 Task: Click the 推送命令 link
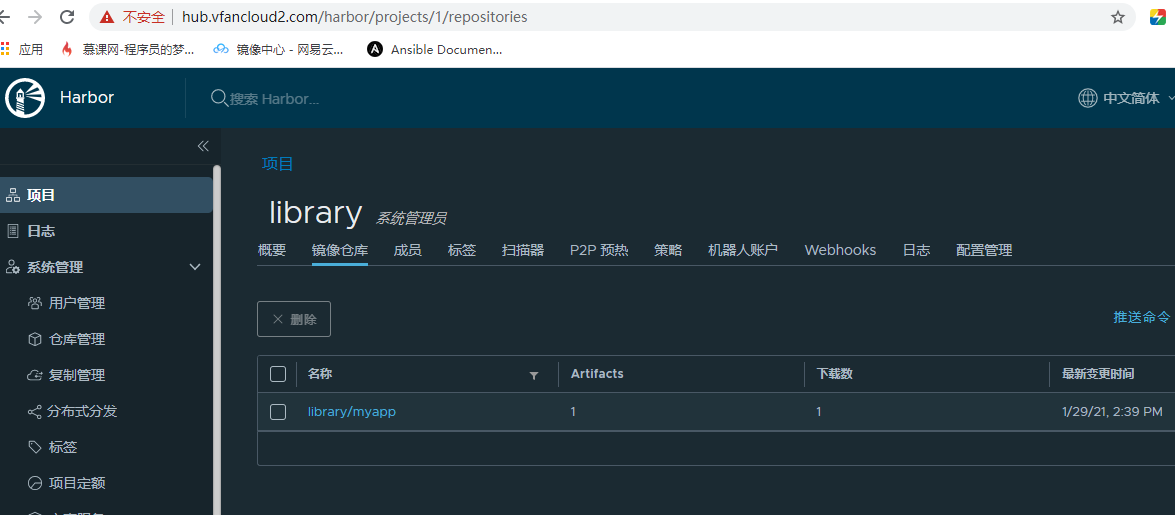(1141, 317)
